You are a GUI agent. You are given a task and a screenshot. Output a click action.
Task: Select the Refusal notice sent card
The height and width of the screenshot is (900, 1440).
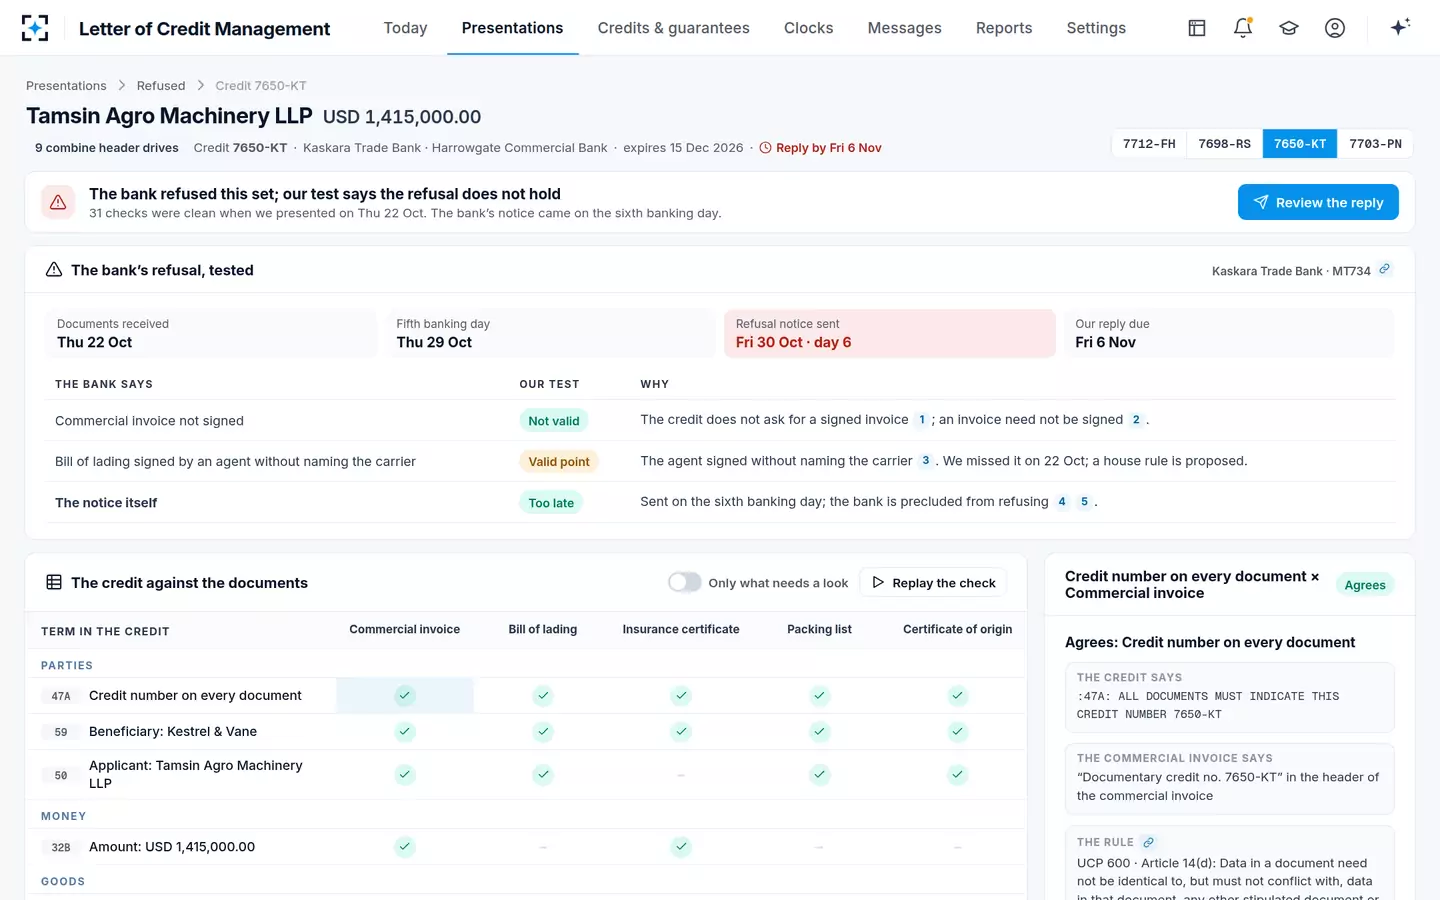(889, 333)
